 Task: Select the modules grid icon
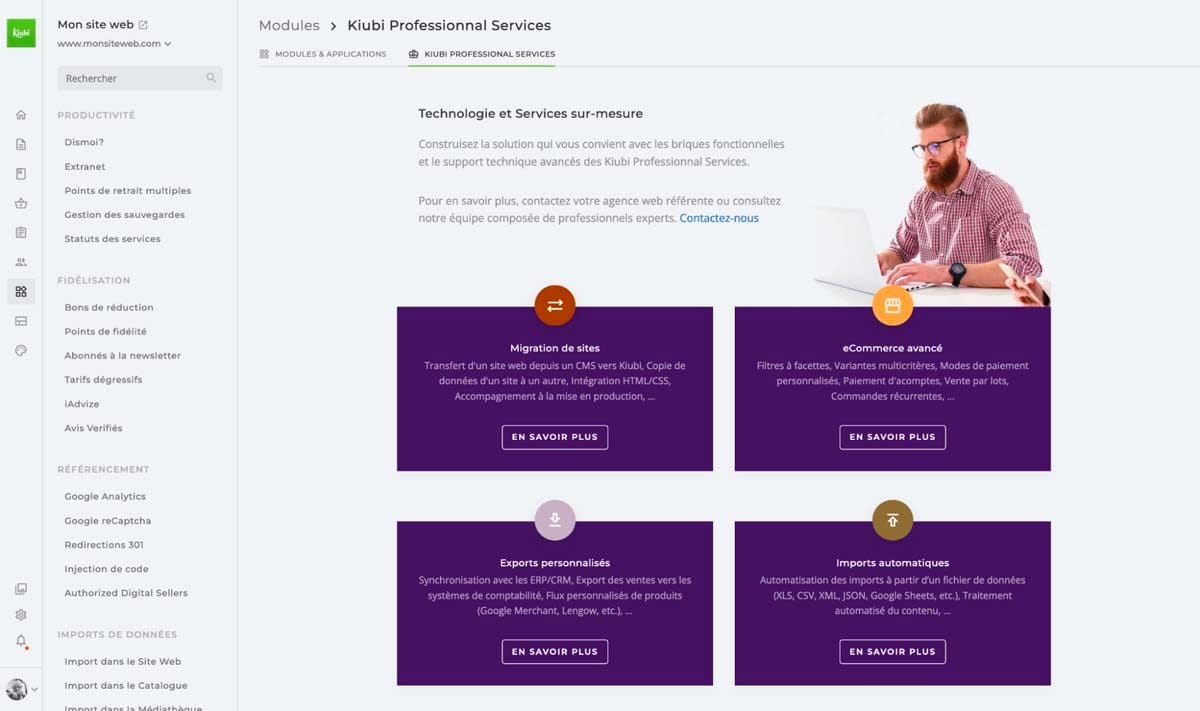pos(21,292)
